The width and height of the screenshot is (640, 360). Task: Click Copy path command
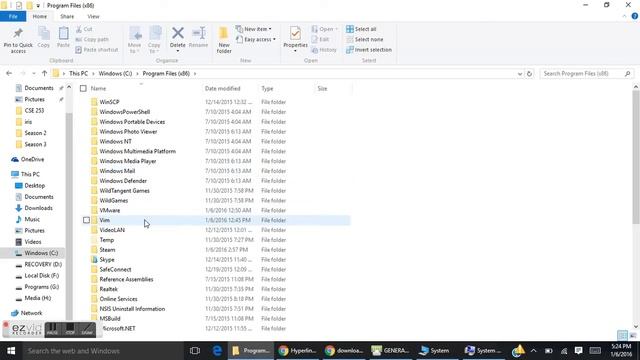[92, 40]
